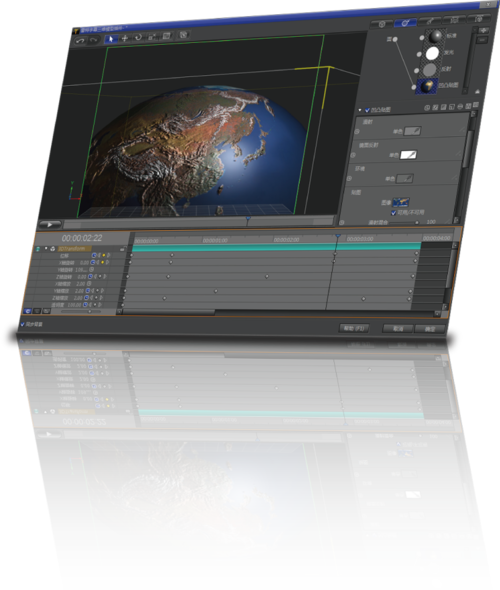The width and height of the screenshot is (500, 590).
Task: Click the frame view icon after Scale
Action: tap(167, 36)
